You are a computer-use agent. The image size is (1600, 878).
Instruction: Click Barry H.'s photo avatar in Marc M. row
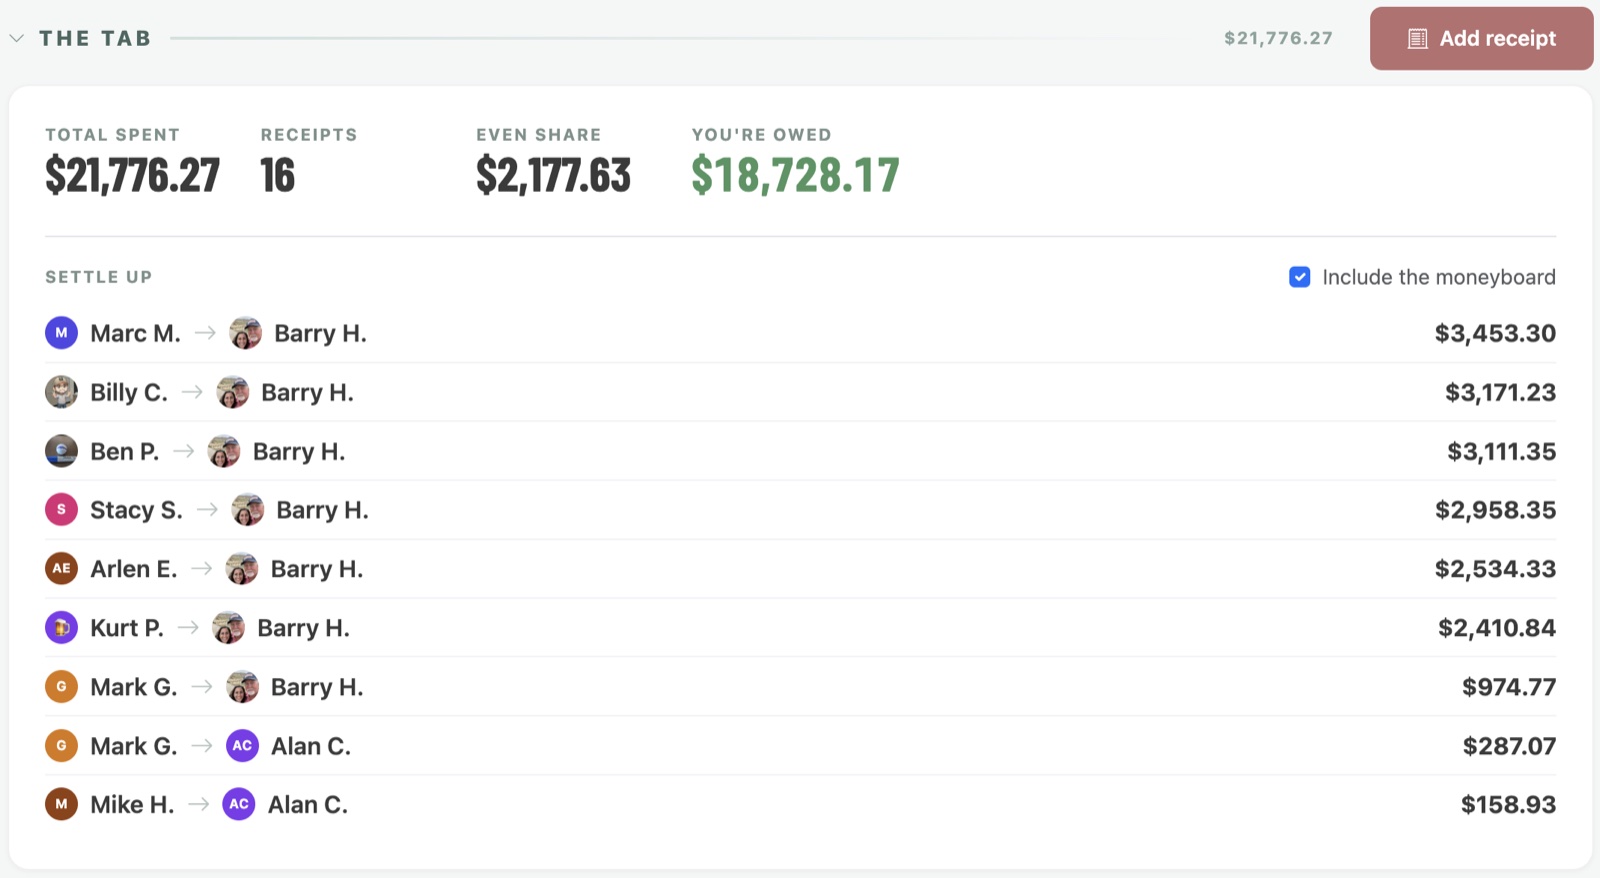click(245, 333)
